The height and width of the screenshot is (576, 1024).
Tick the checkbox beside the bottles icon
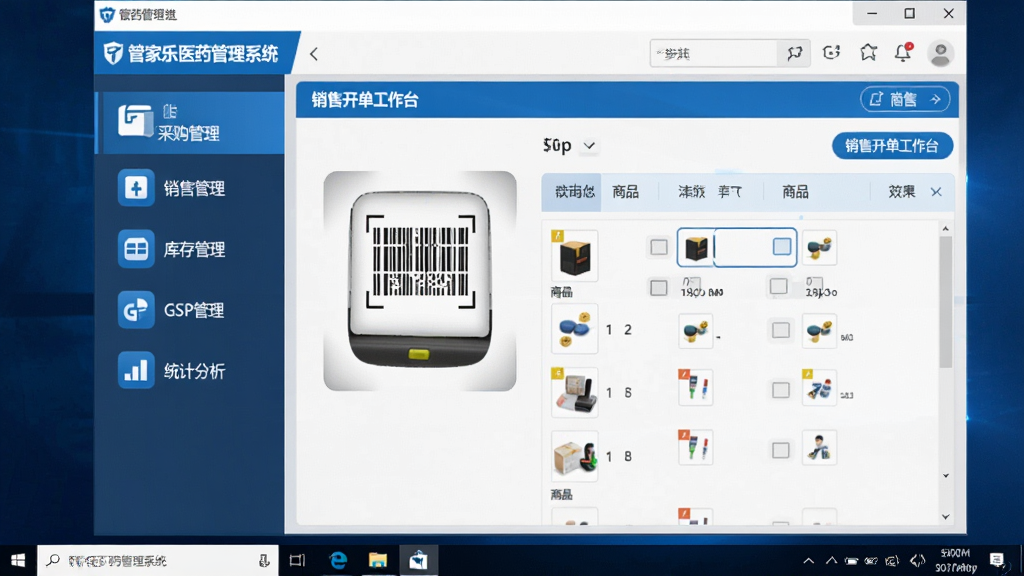pyautogui.click(x=780, y=390)
